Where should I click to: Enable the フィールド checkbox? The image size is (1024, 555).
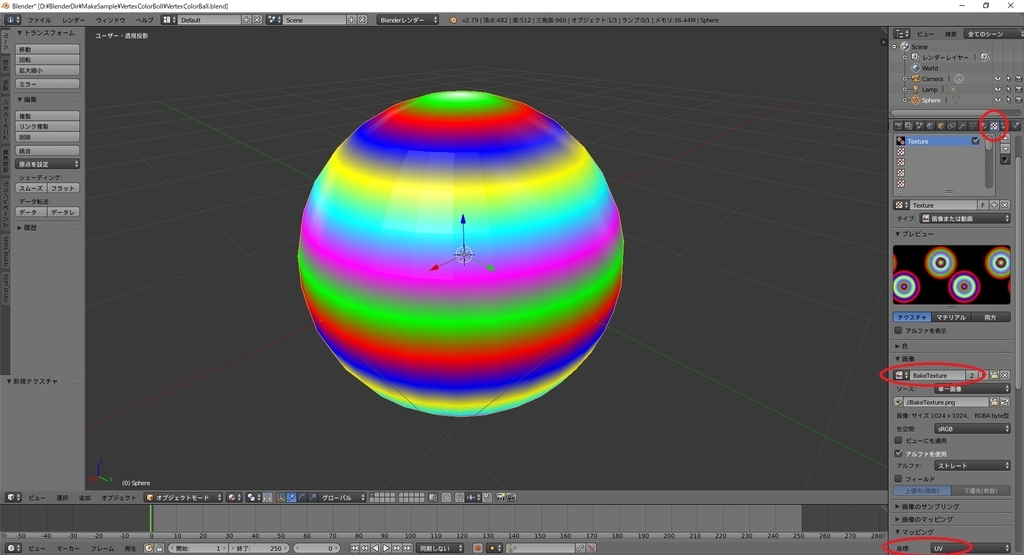[899, 479]
